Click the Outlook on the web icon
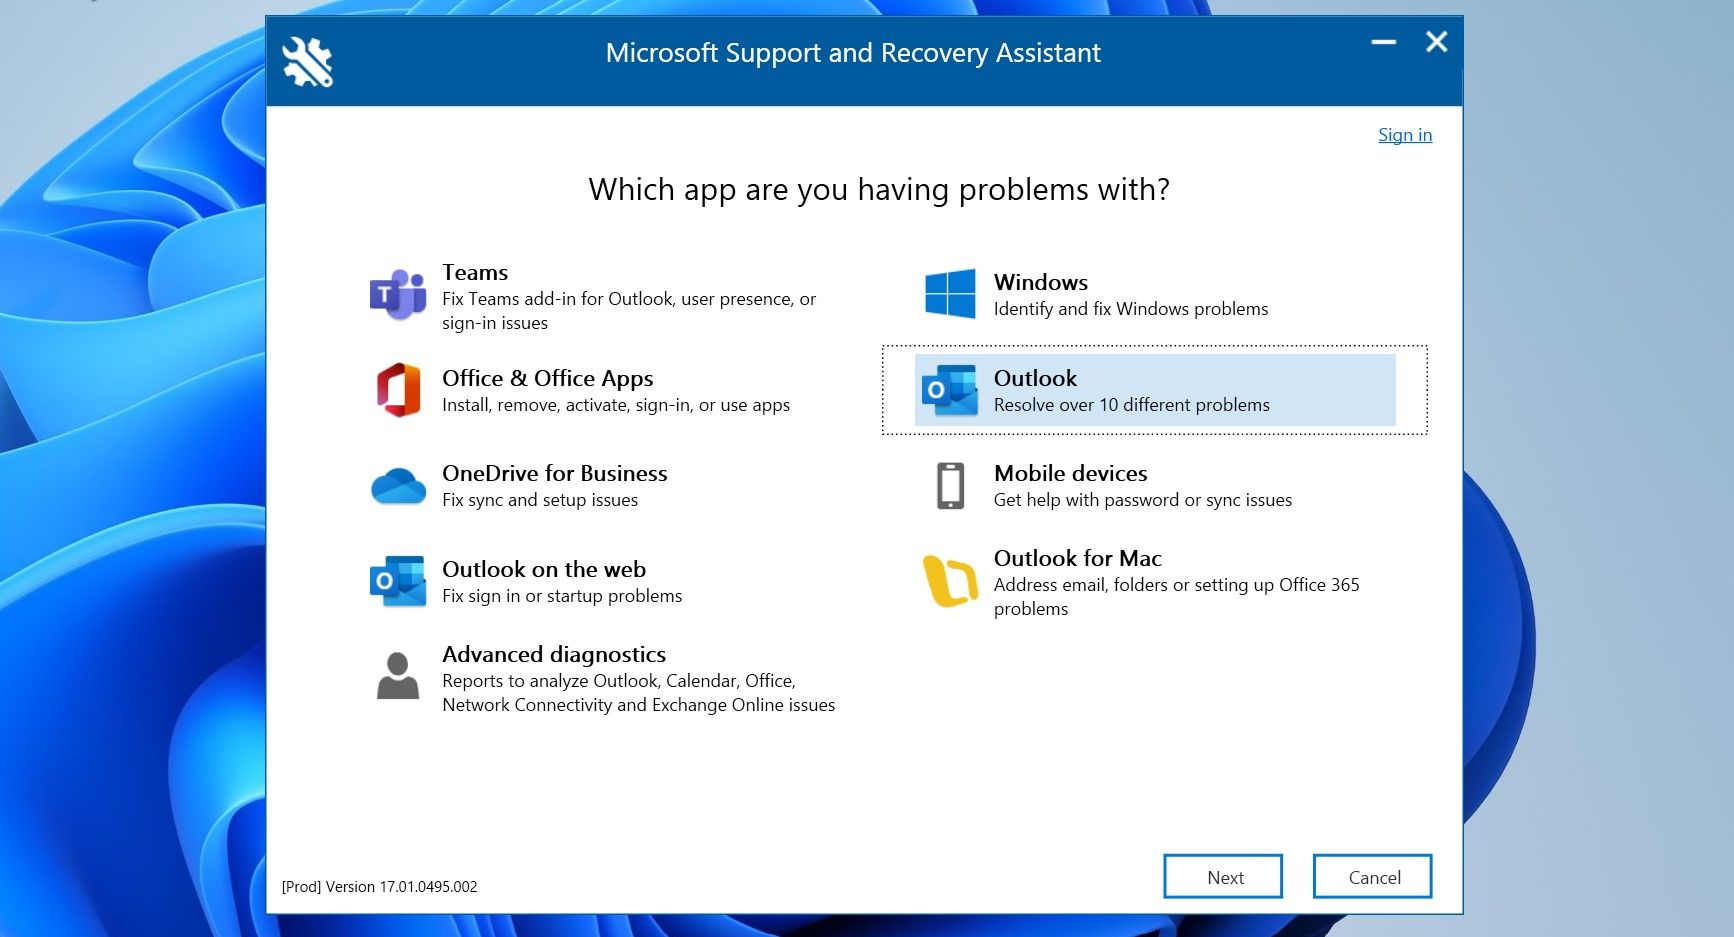This screenshot has width=1734, height=937. (x=397, y=580)
